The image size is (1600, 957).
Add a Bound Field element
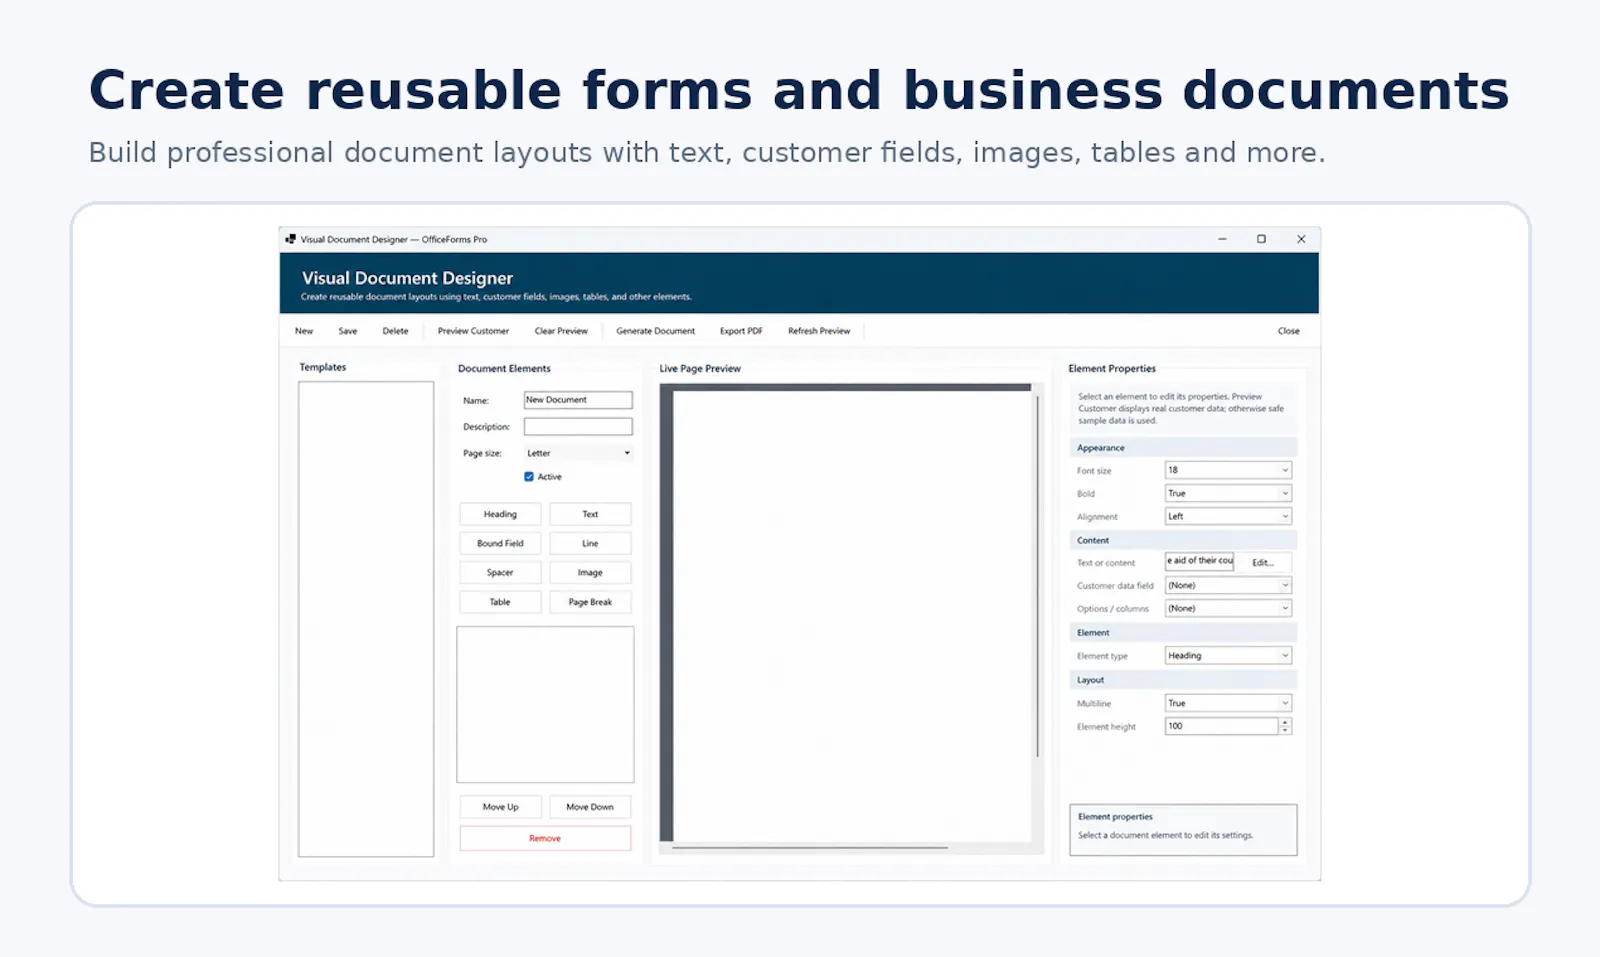(500, 543)
